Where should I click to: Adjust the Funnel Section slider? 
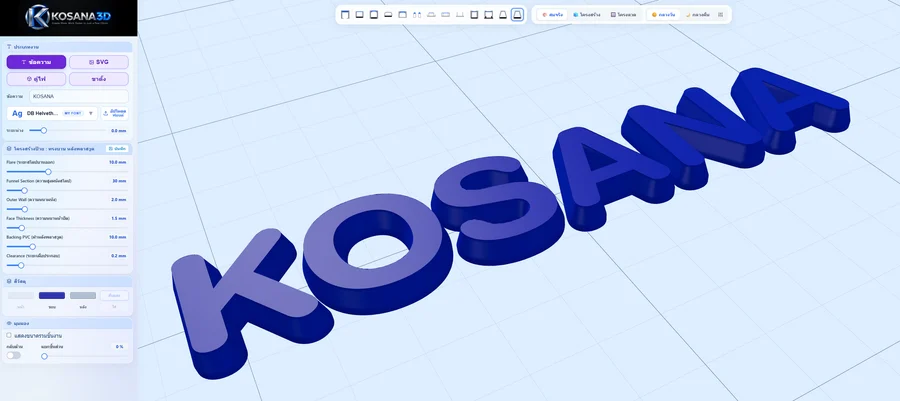[x=67, y=190]
